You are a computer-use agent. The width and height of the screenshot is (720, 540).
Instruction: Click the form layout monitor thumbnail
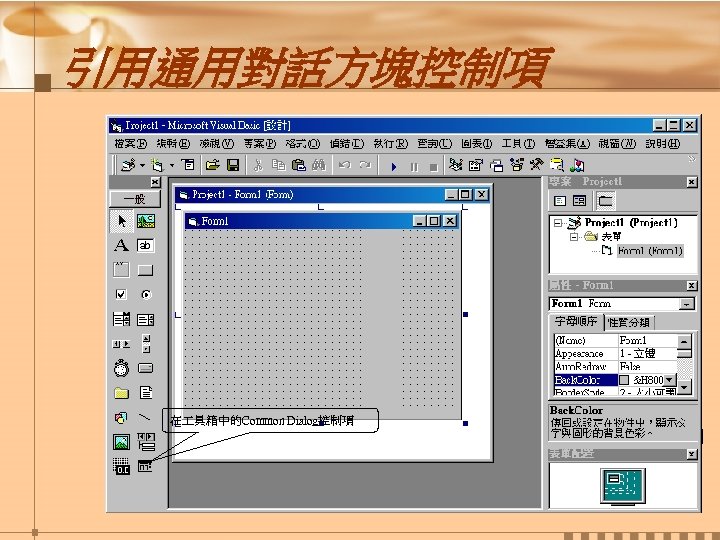coord(623,487)
